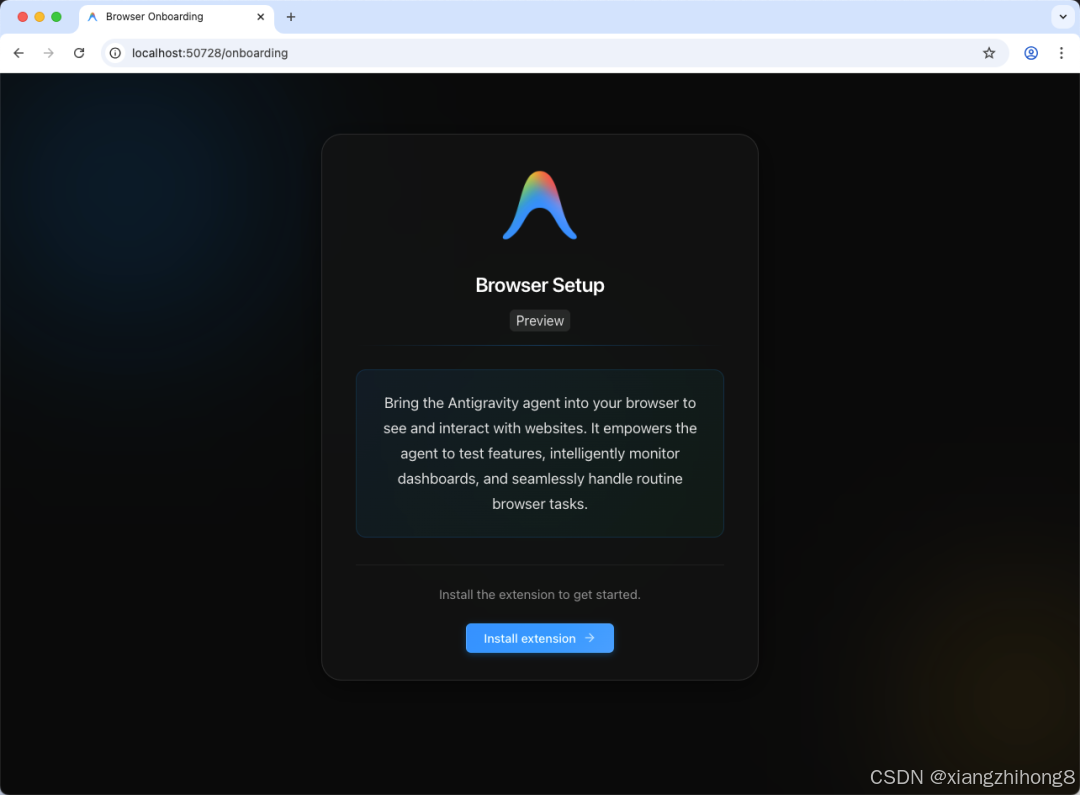Viewport: 1080px width, 795px height.
Task: Click the red close window button
Action: [x=23, y=17]
